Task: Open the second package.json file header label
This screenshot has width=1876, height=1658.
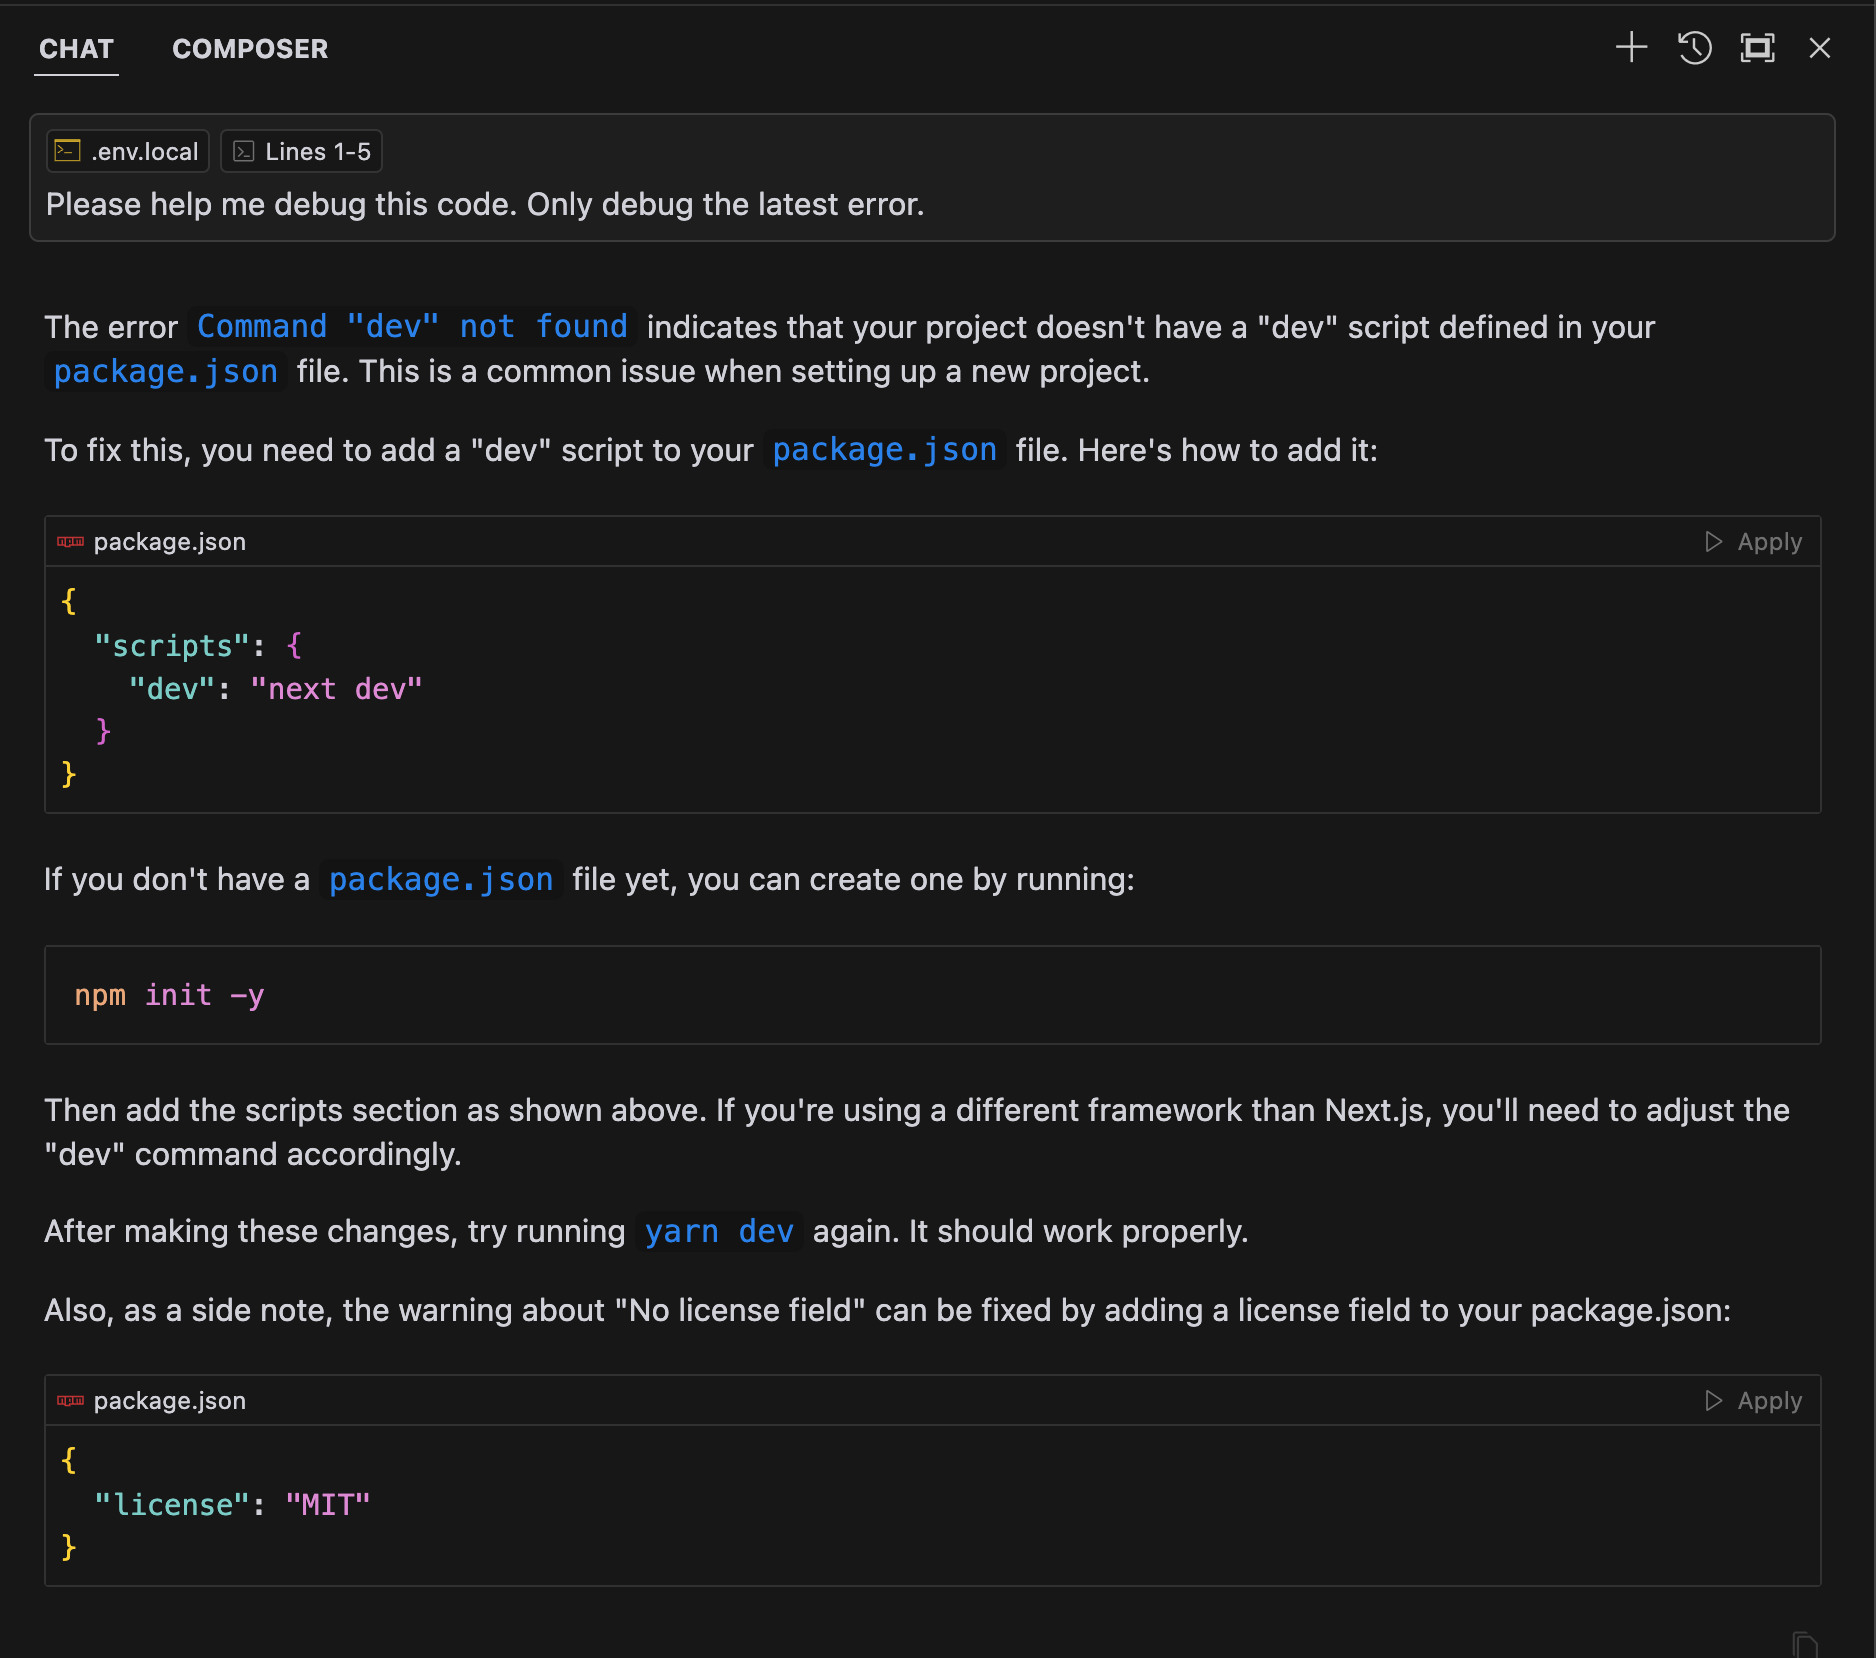Action: [169, 1401]
